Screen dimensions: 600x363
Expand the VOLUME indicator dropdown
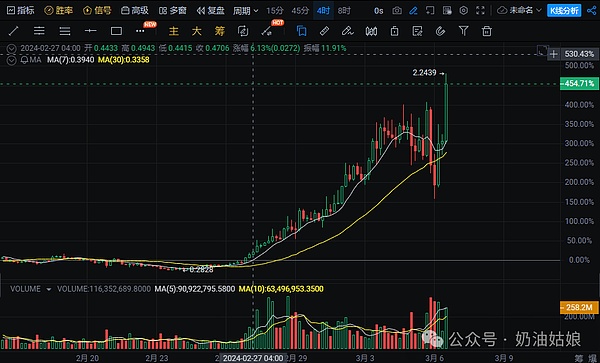click(x=49, y=289)
